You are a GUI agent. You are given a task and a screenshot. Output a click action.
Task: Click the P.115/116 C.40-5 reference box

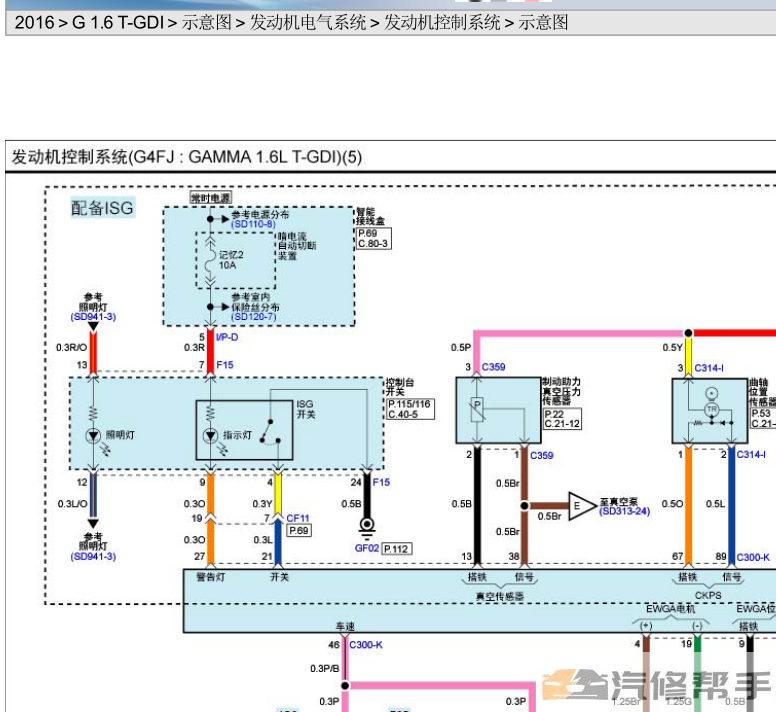click(x=410, y=409)
